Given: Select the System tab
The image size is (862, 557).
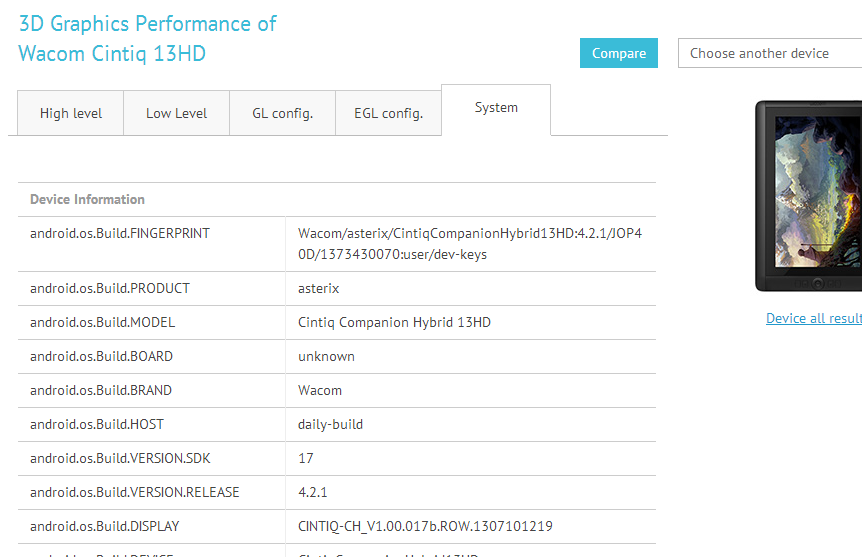Looking at the screenshot, I should click(496, 108).
